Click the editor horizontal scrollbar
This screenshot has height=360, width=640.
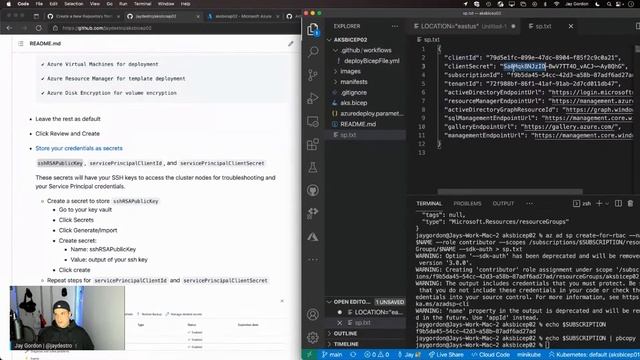tap(510, 191)
